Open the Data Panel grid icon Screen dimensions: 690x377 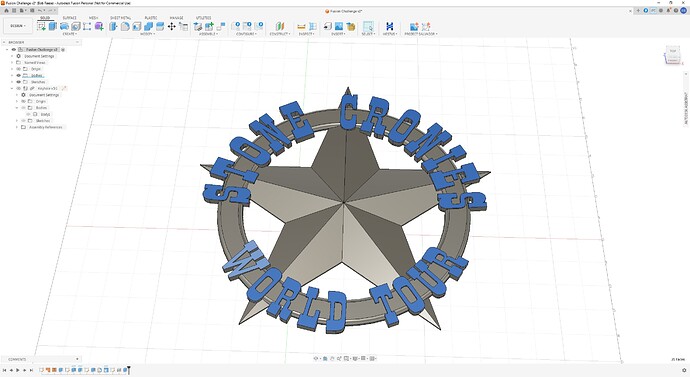click(x=14, y=11)
